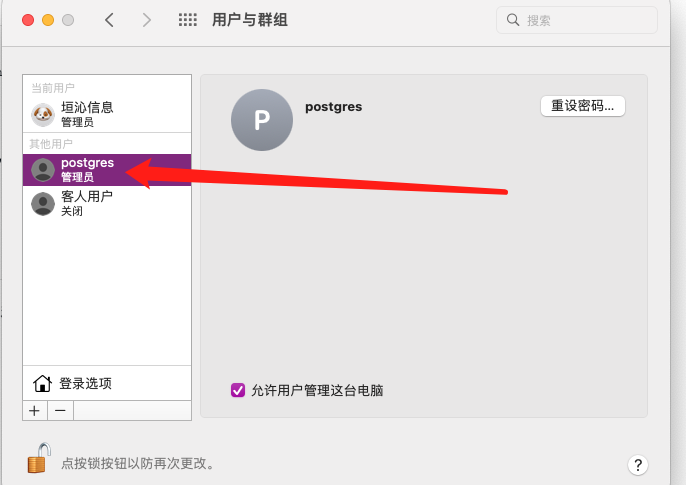Focus the 搜索 search field
Image resolution: width=686 pixels, height=485 pixels.
click(x=577, y=20)
